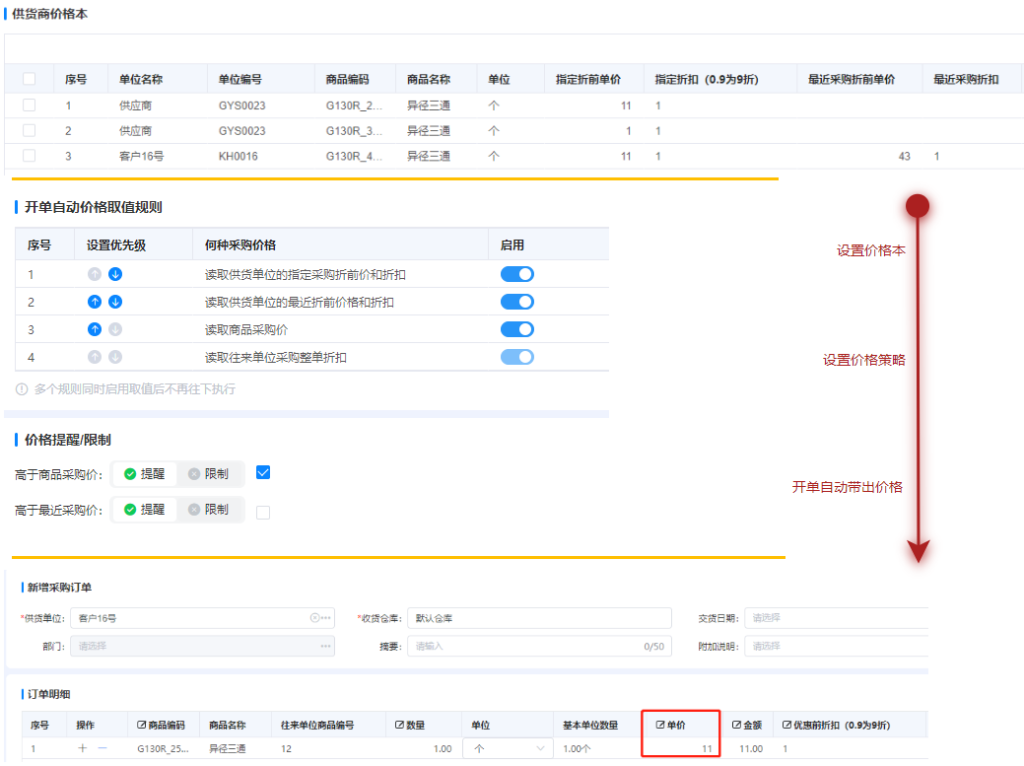The height and width of the screenshot is (766, 1024).
Task: Tick the 高于最近采购价 checkbox
Action: [263, 512]
